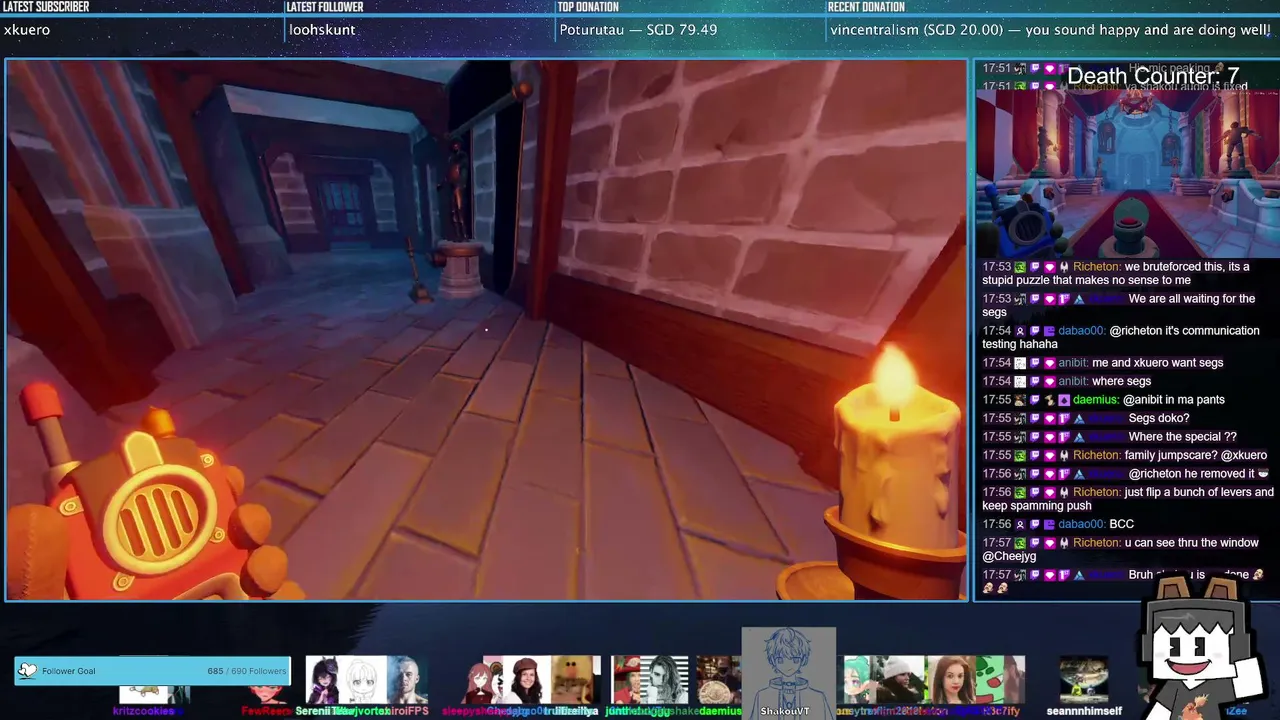Click the main gameplay video feed
The image size is (1280, 720).
(x=487, y=330)
